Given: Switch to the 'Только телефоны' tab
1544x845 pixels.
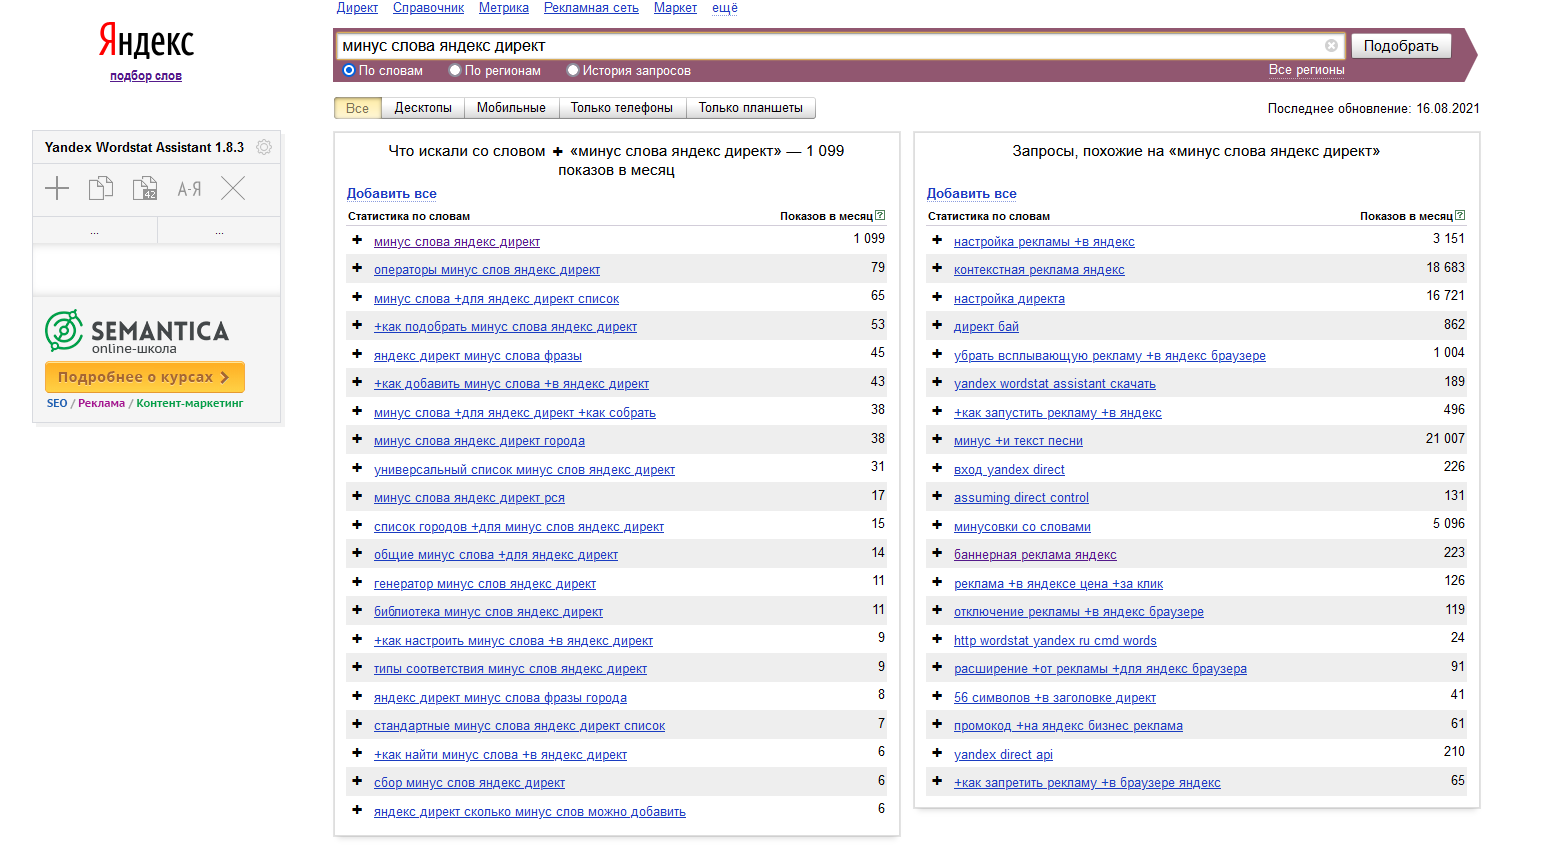Looking at the screenshot, I should (622, 108).
